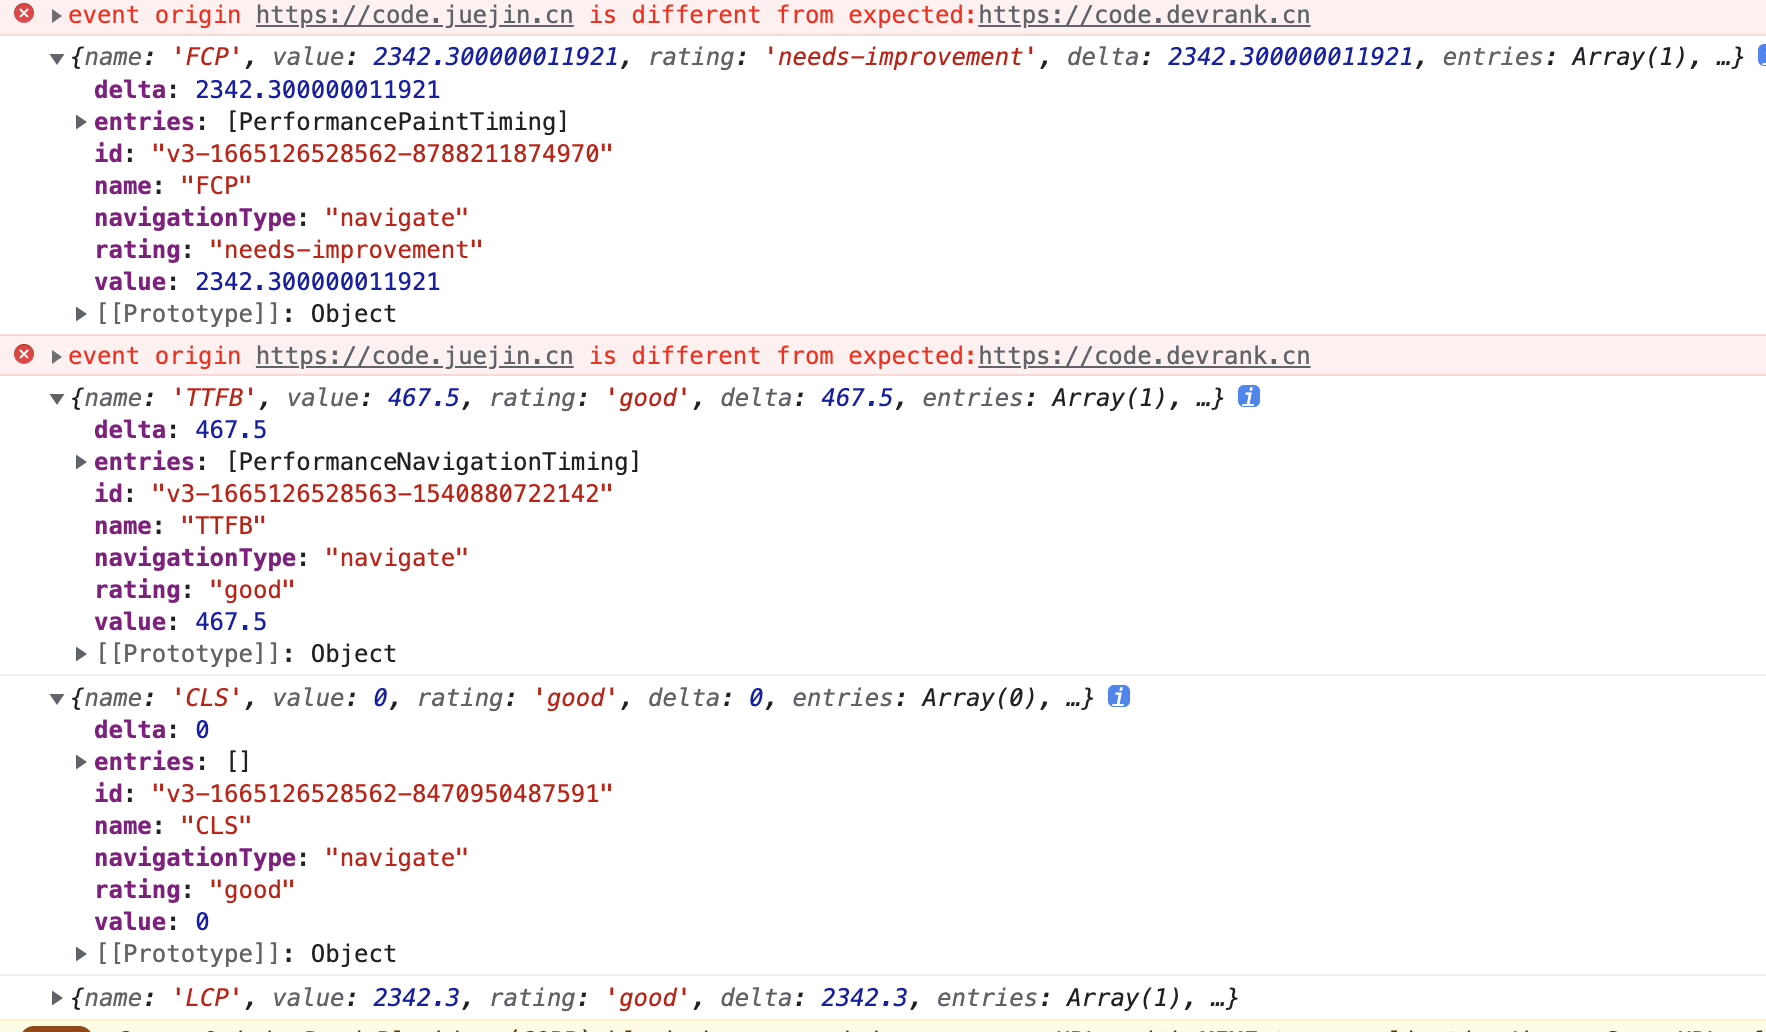Image resolution: width=1766 pixels, height=1032 pixels.
Task: Open the code.devrank.cn link in the first error
Action: 1143,16
